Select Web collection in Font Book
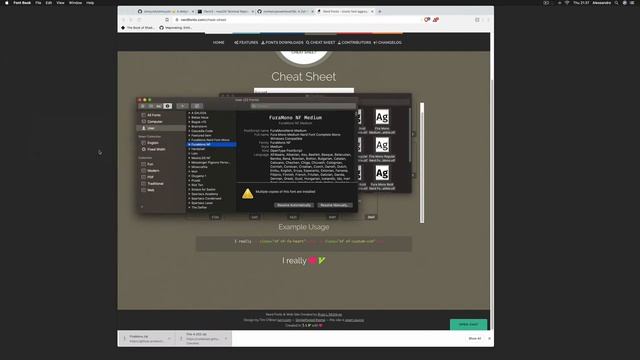The image size is (640, 360). click(x=151, y=190)
